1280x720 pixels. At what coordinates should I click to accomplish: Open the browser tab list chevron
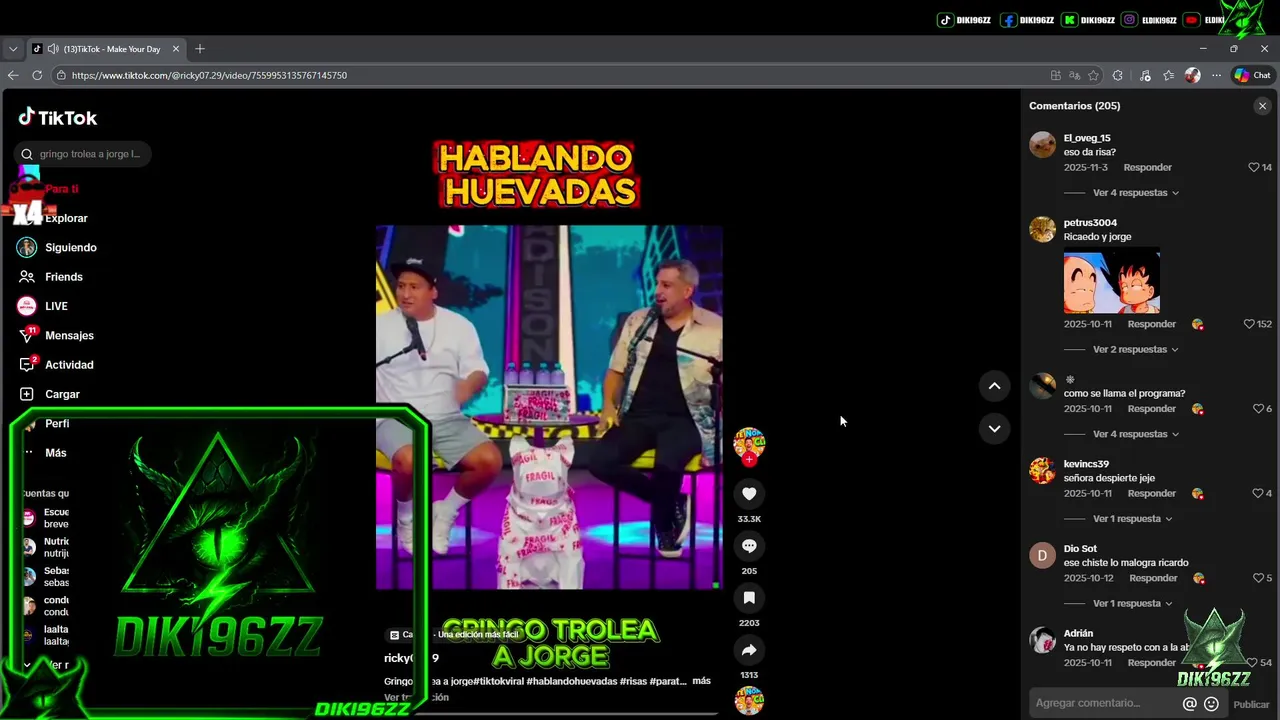click(13, 49)
